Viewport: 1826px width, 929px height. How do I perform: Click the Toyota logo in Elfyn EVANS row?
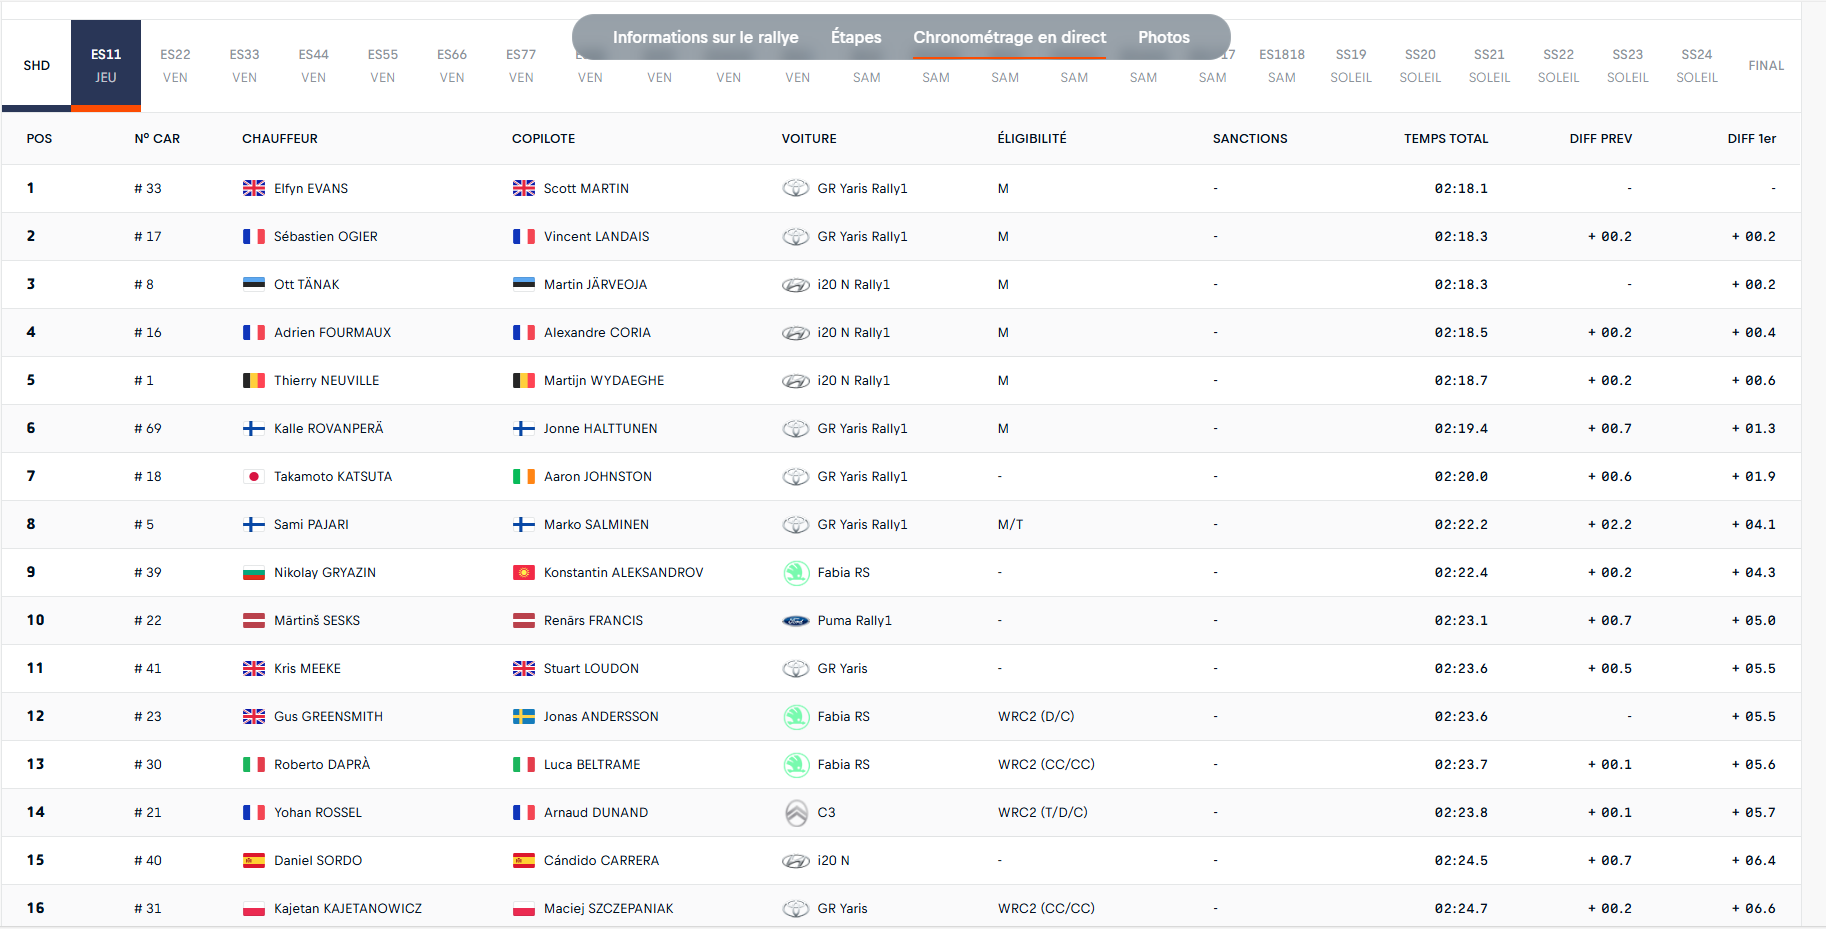point(796,188)
